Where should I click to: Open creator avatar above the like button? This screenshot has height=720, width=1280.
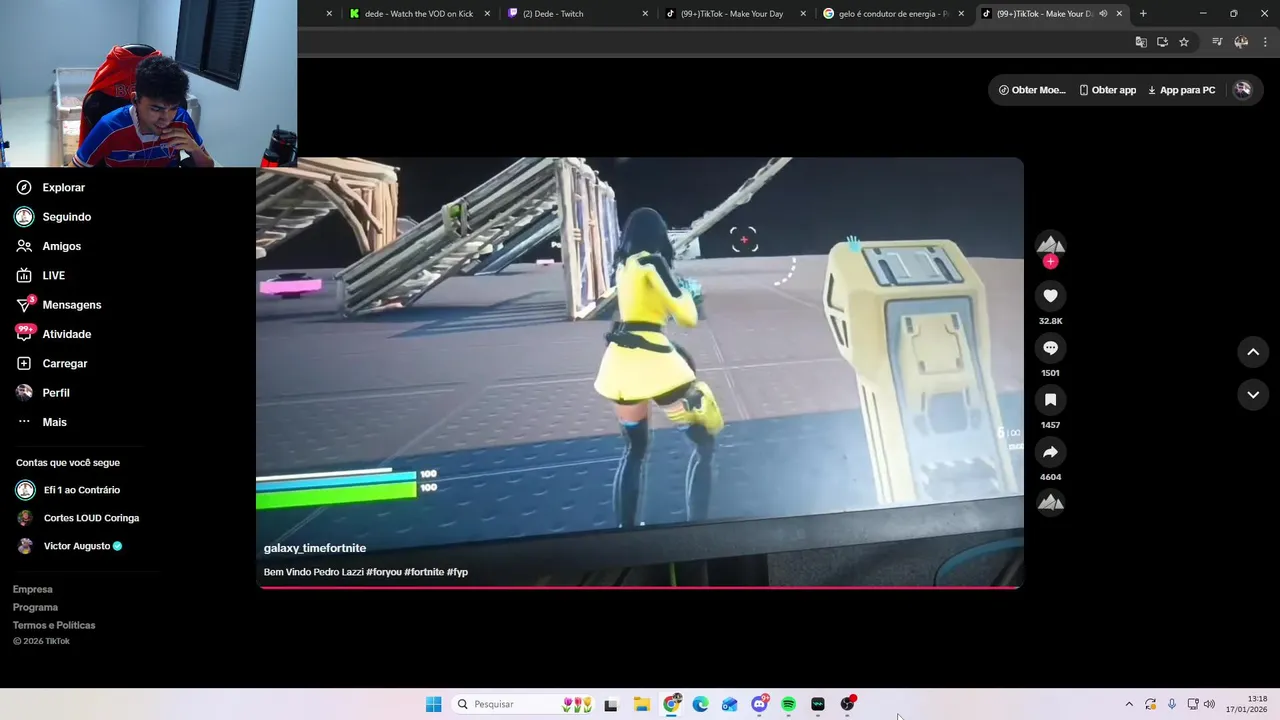click(1050, 243)
